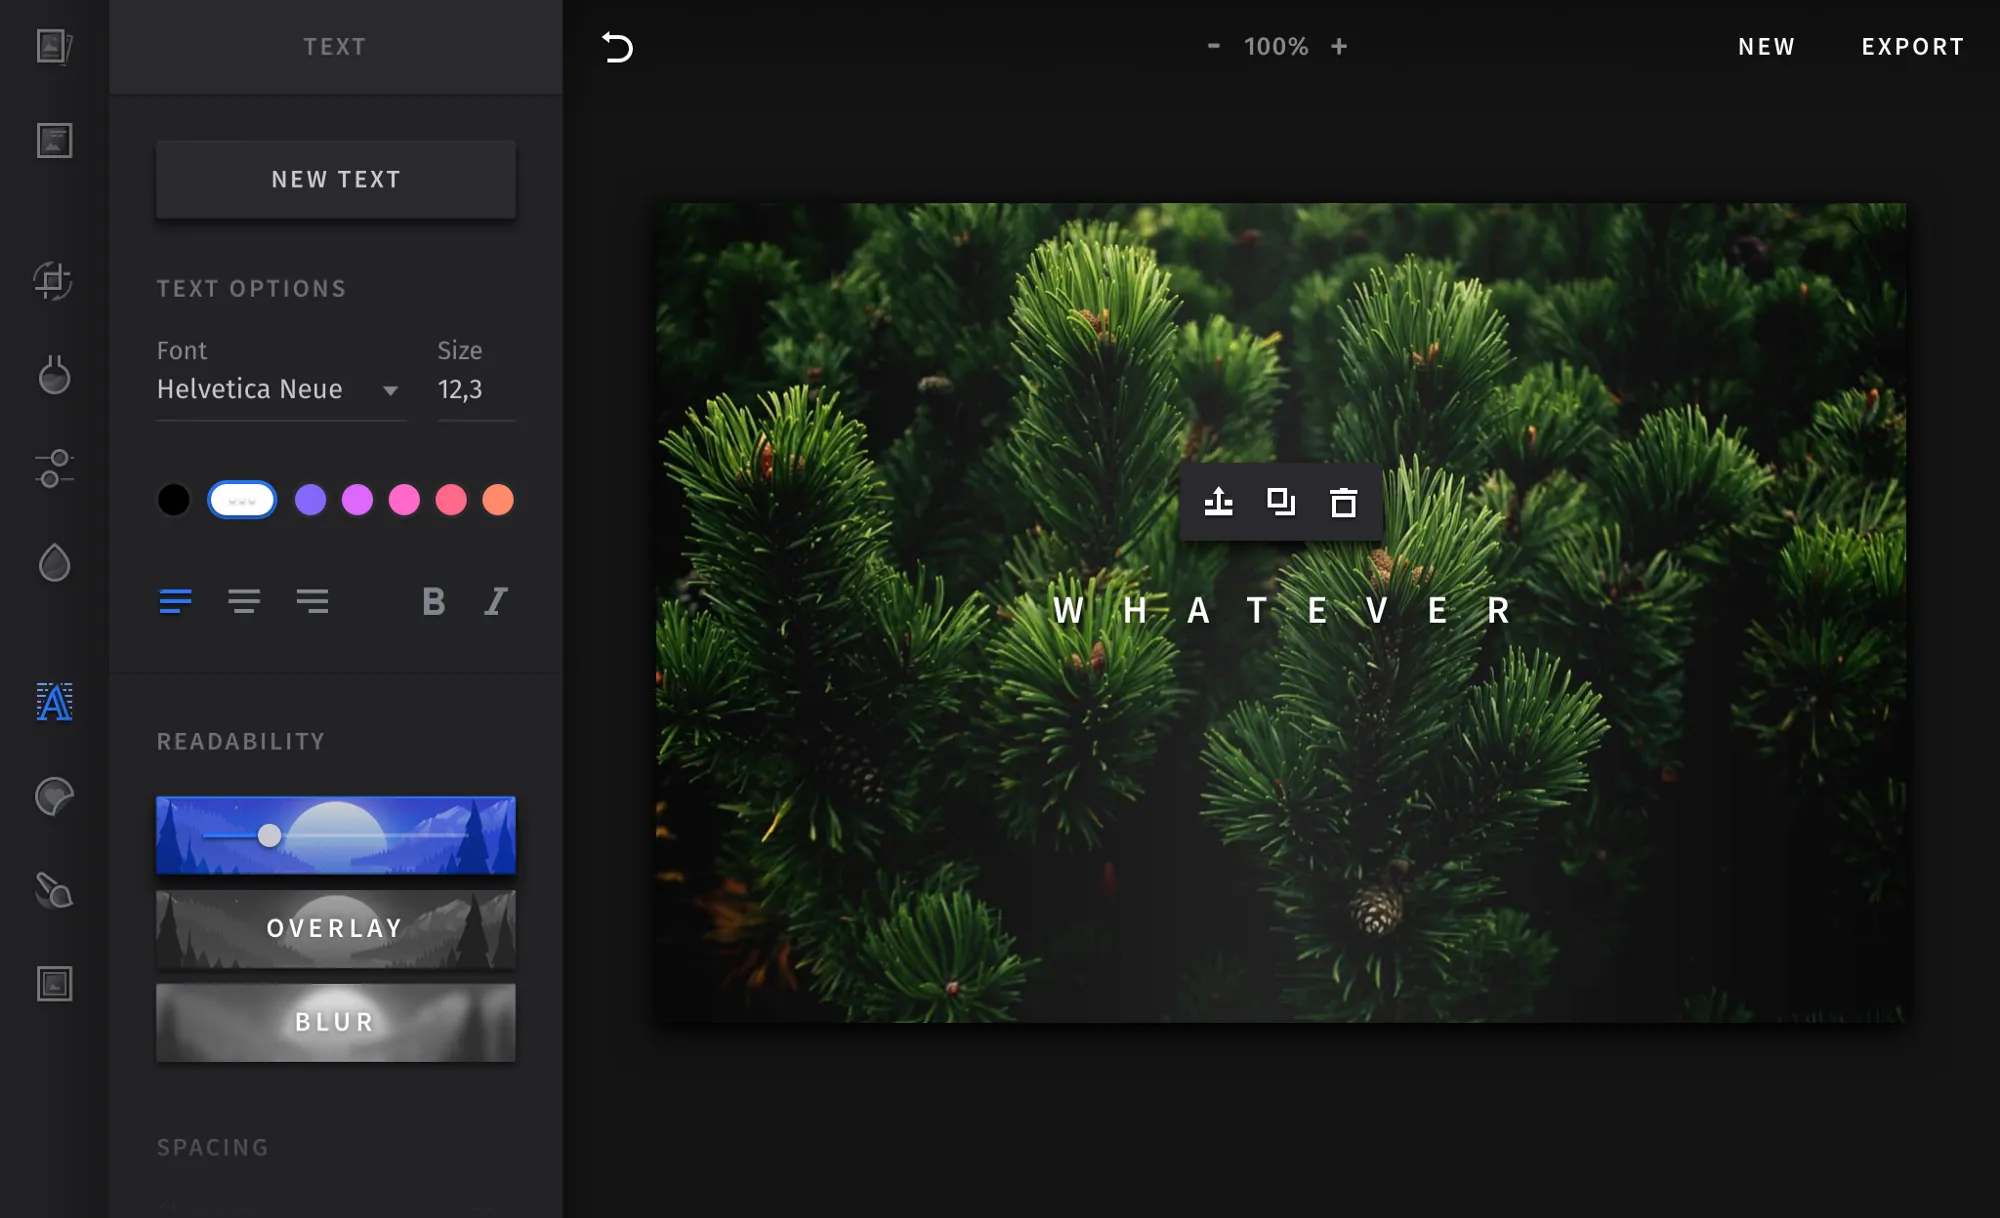Image resolution: width=2000 pixels, height=1218 pixels.
Task: Click NEW in the top bar
Action: pyautogui.click(x=1766, y=47)
